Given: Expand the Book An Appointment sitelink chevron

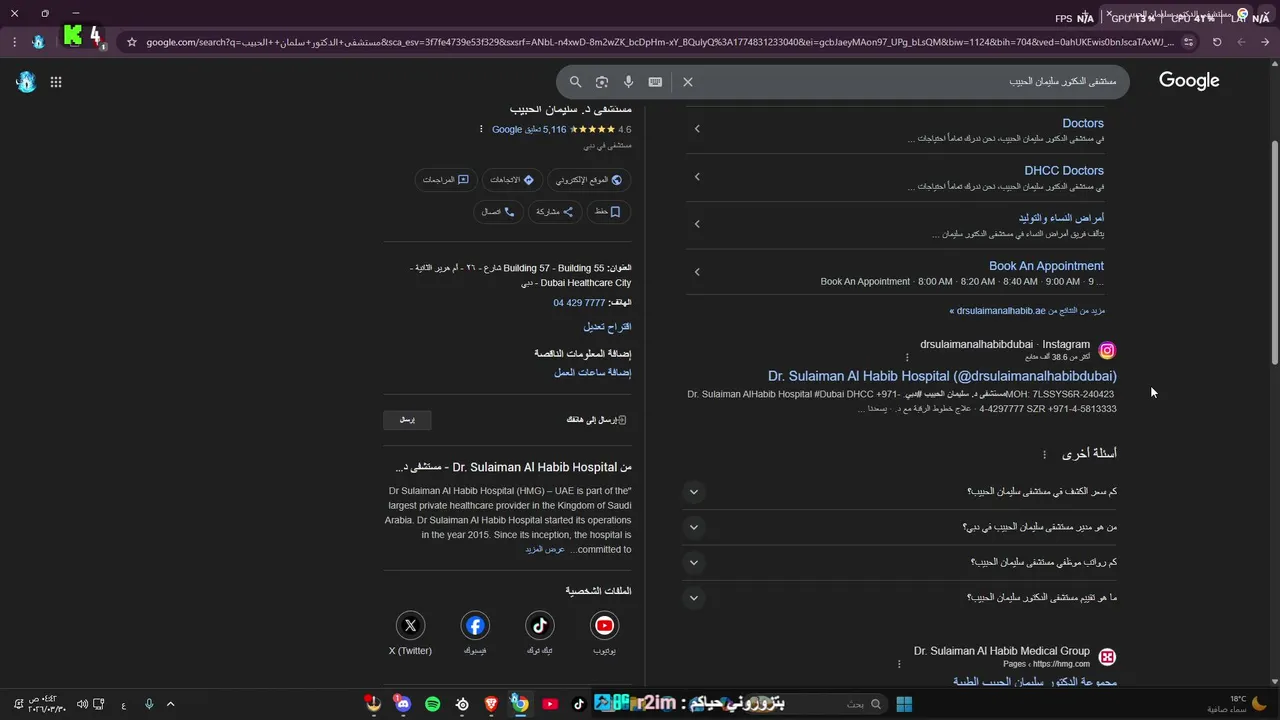Looking at the screenshot, I should click(697, 272).
